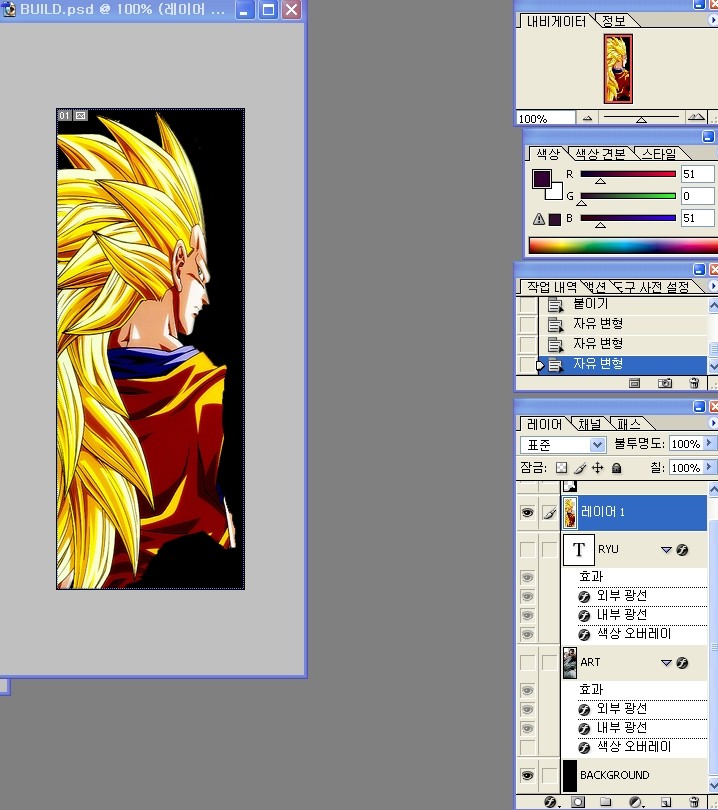
Task: Collapse RYU layer effects triangle
Action: coord(666,550)
